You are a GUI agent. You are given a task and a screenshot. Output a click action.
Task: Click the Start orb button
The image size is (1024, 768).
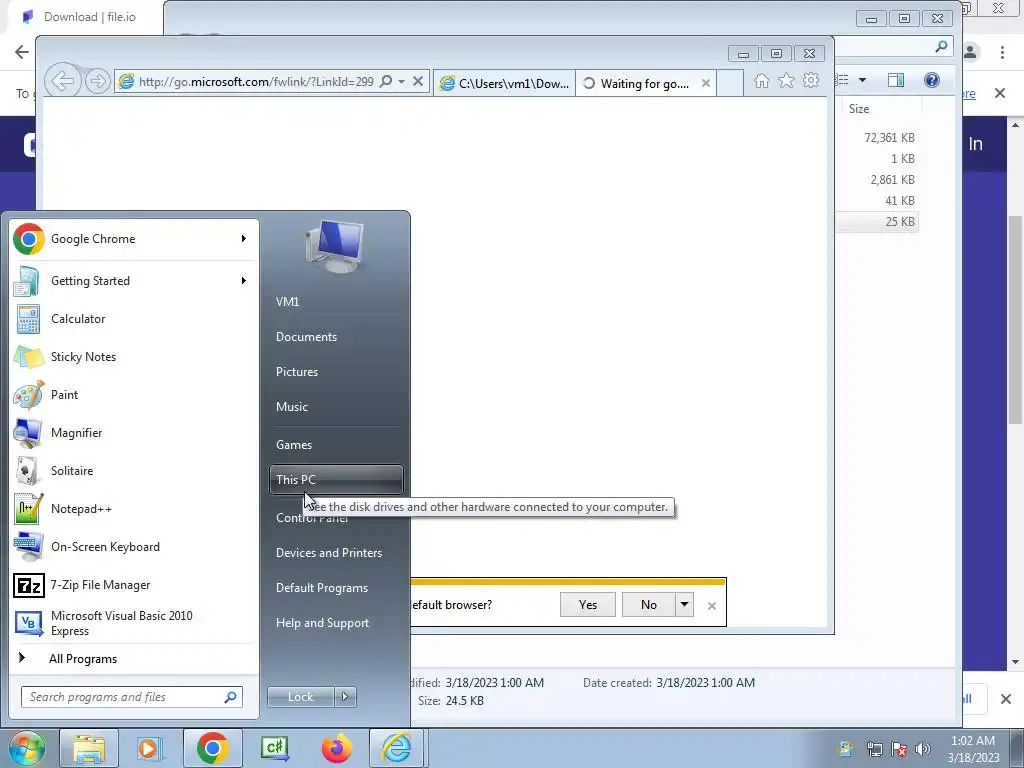point(26,748)
